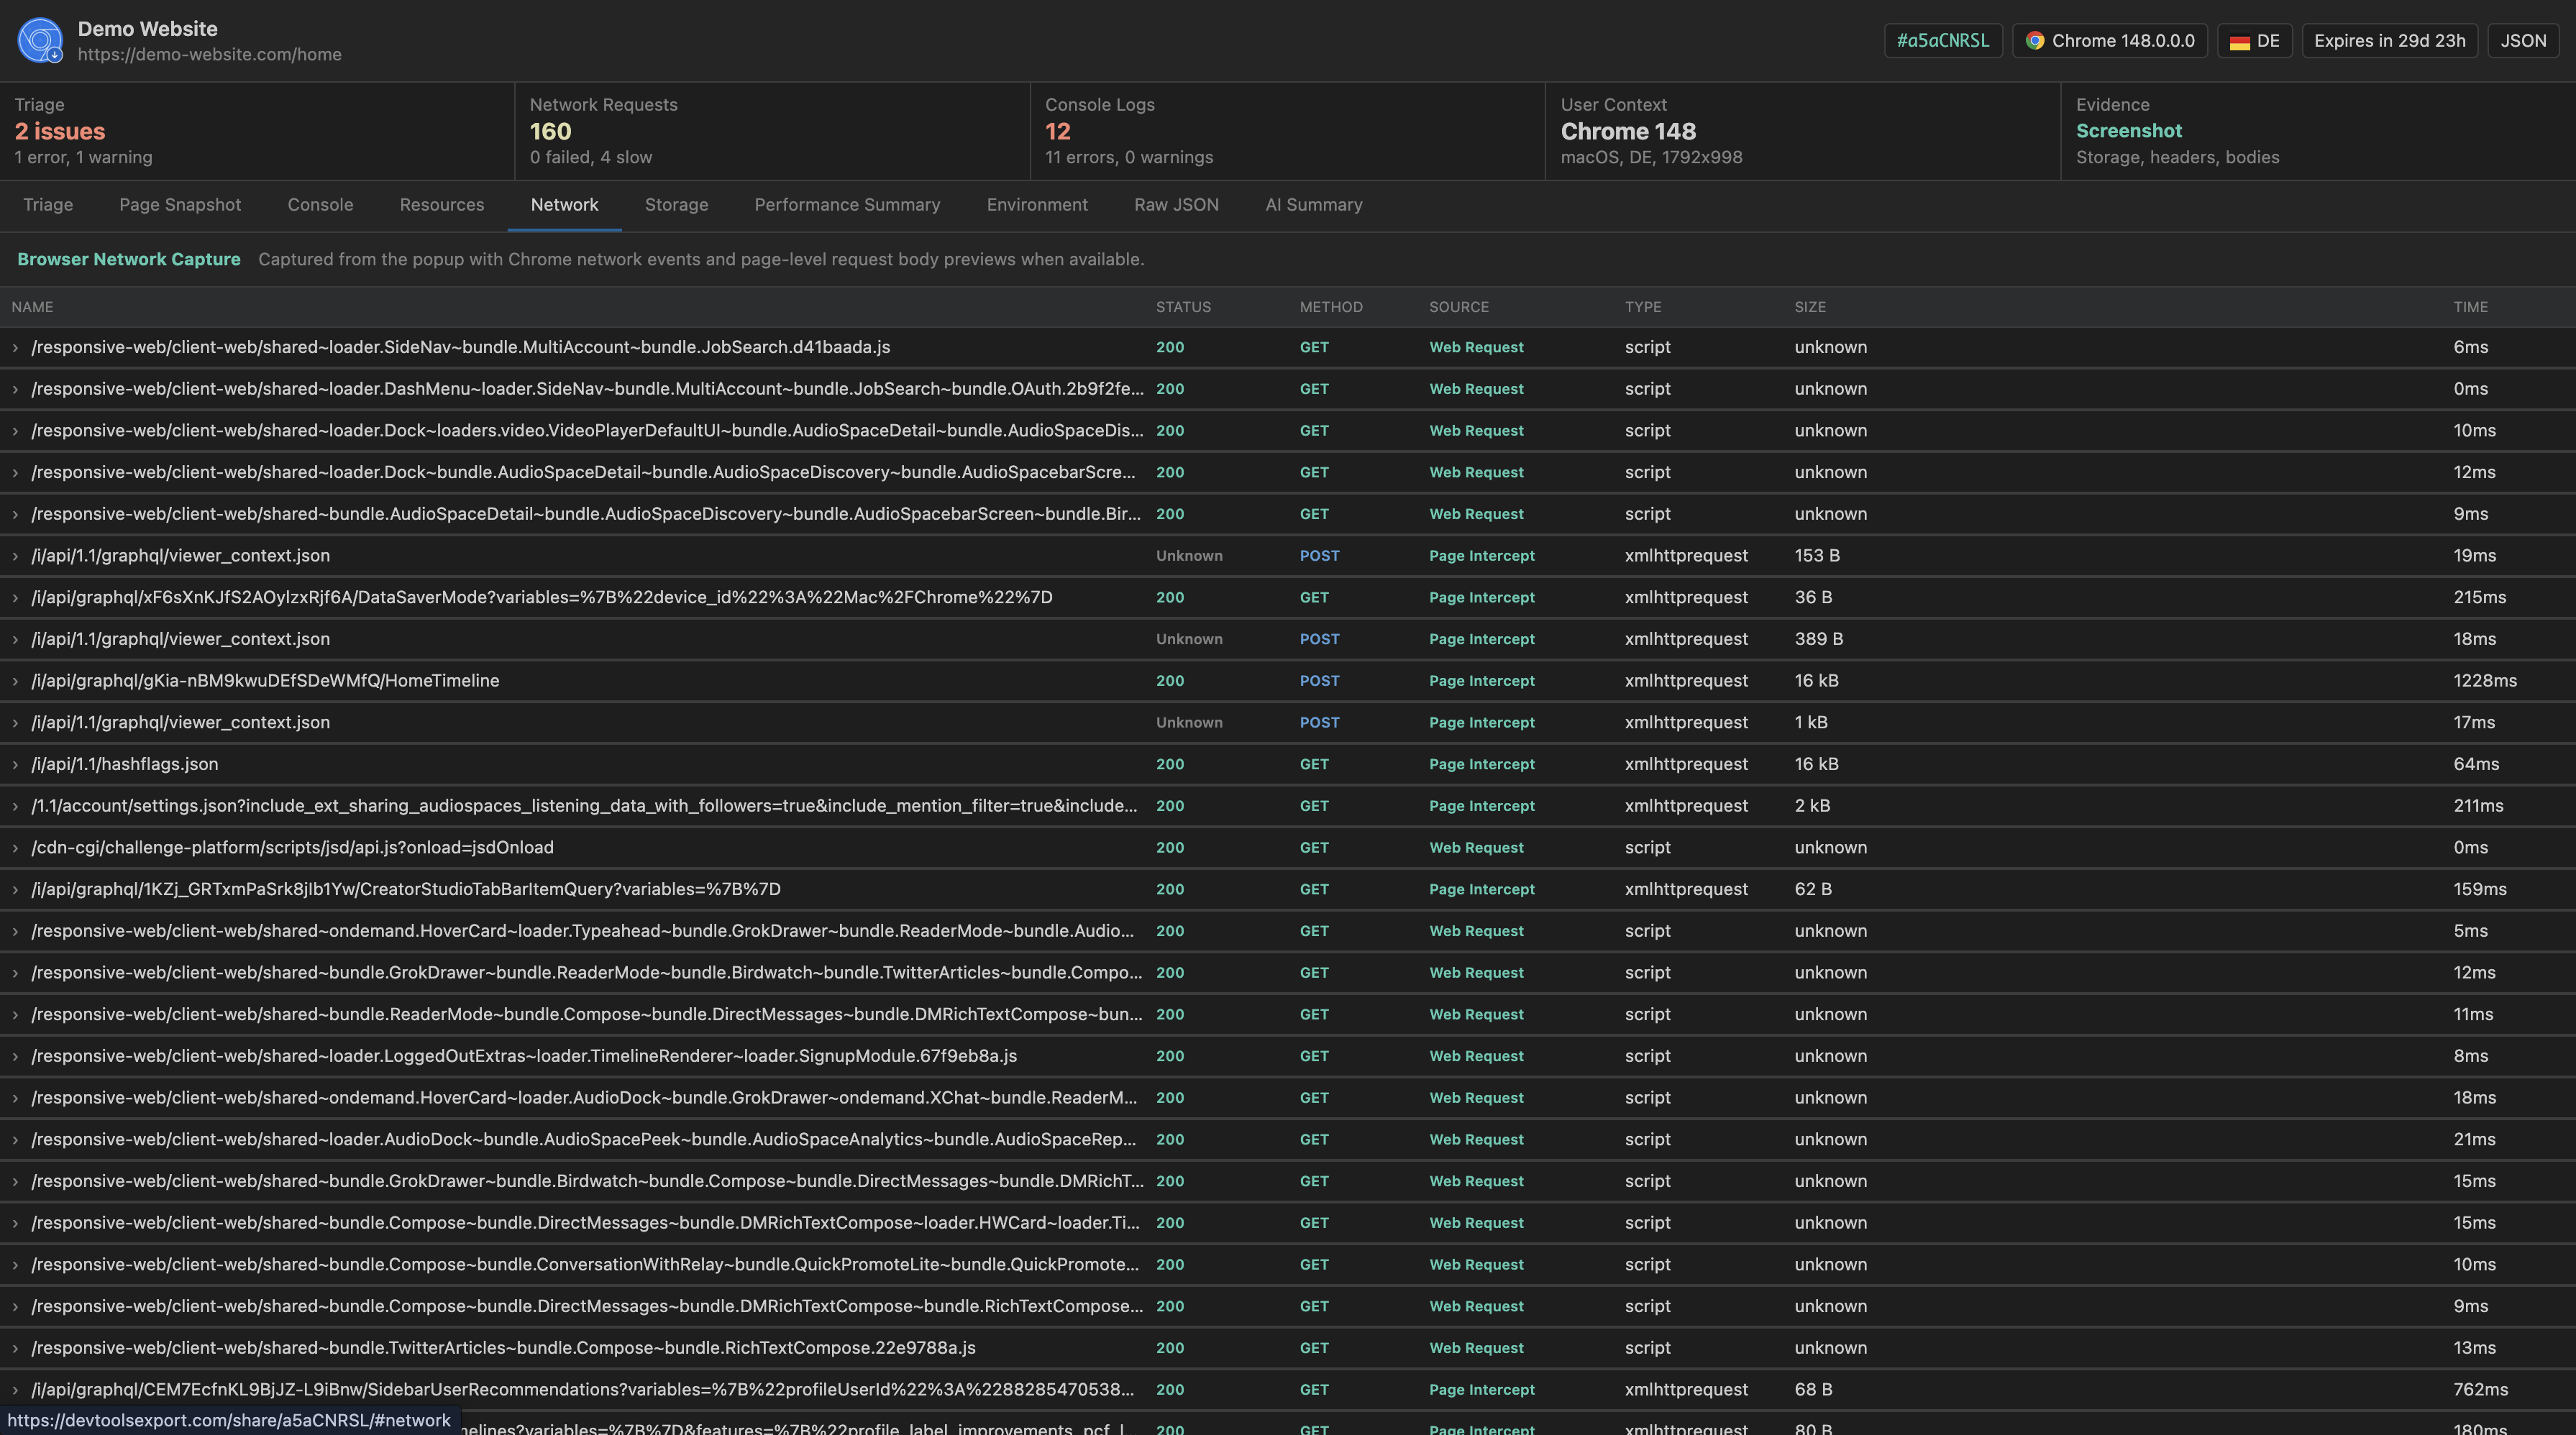Image resolution: width=2576 pixels, height=1435 pixels.
Task: Click the 62 B size cell
Action: (1813, 889)
